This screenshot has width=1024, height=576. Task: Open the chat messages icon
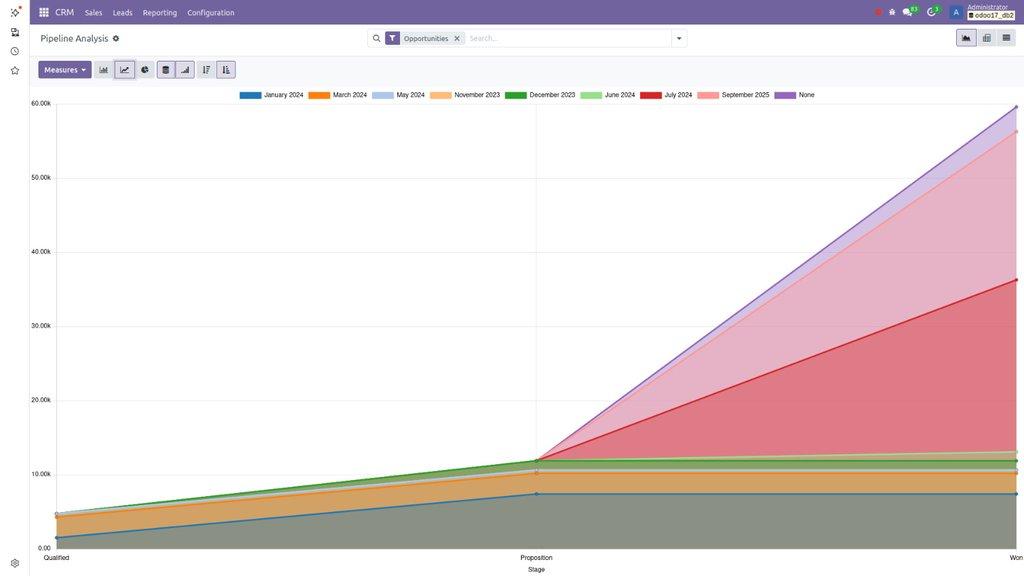[x=907, y=12]
